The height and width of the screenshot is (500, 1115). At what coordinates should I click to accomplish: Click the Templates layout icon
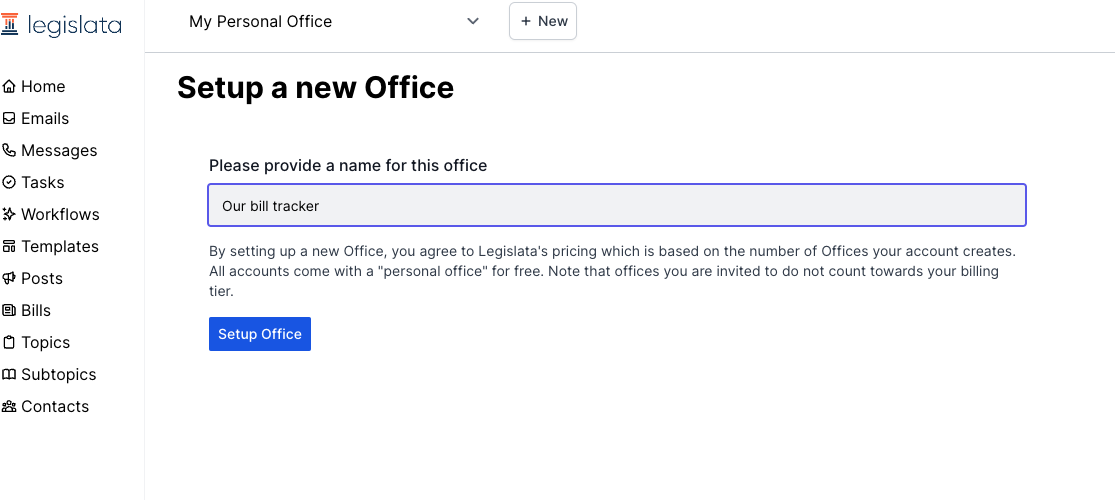(10, 247)
